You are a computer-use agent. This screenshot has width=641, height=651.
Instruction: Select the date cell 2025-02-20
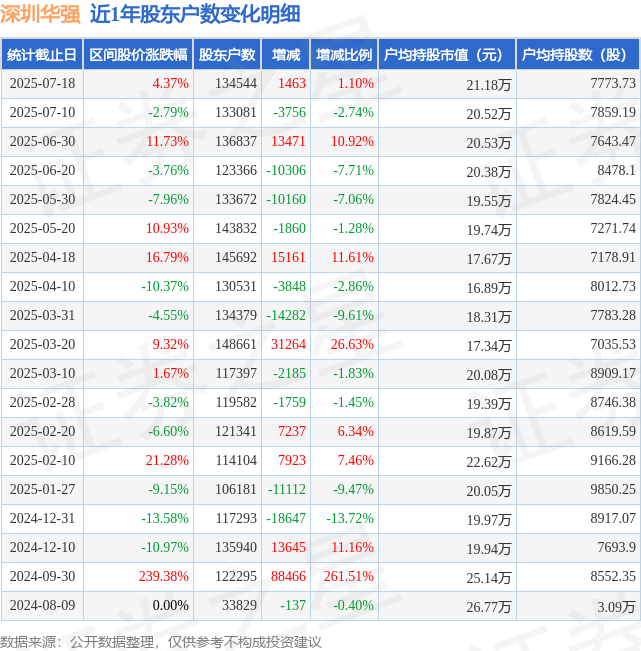42,431
